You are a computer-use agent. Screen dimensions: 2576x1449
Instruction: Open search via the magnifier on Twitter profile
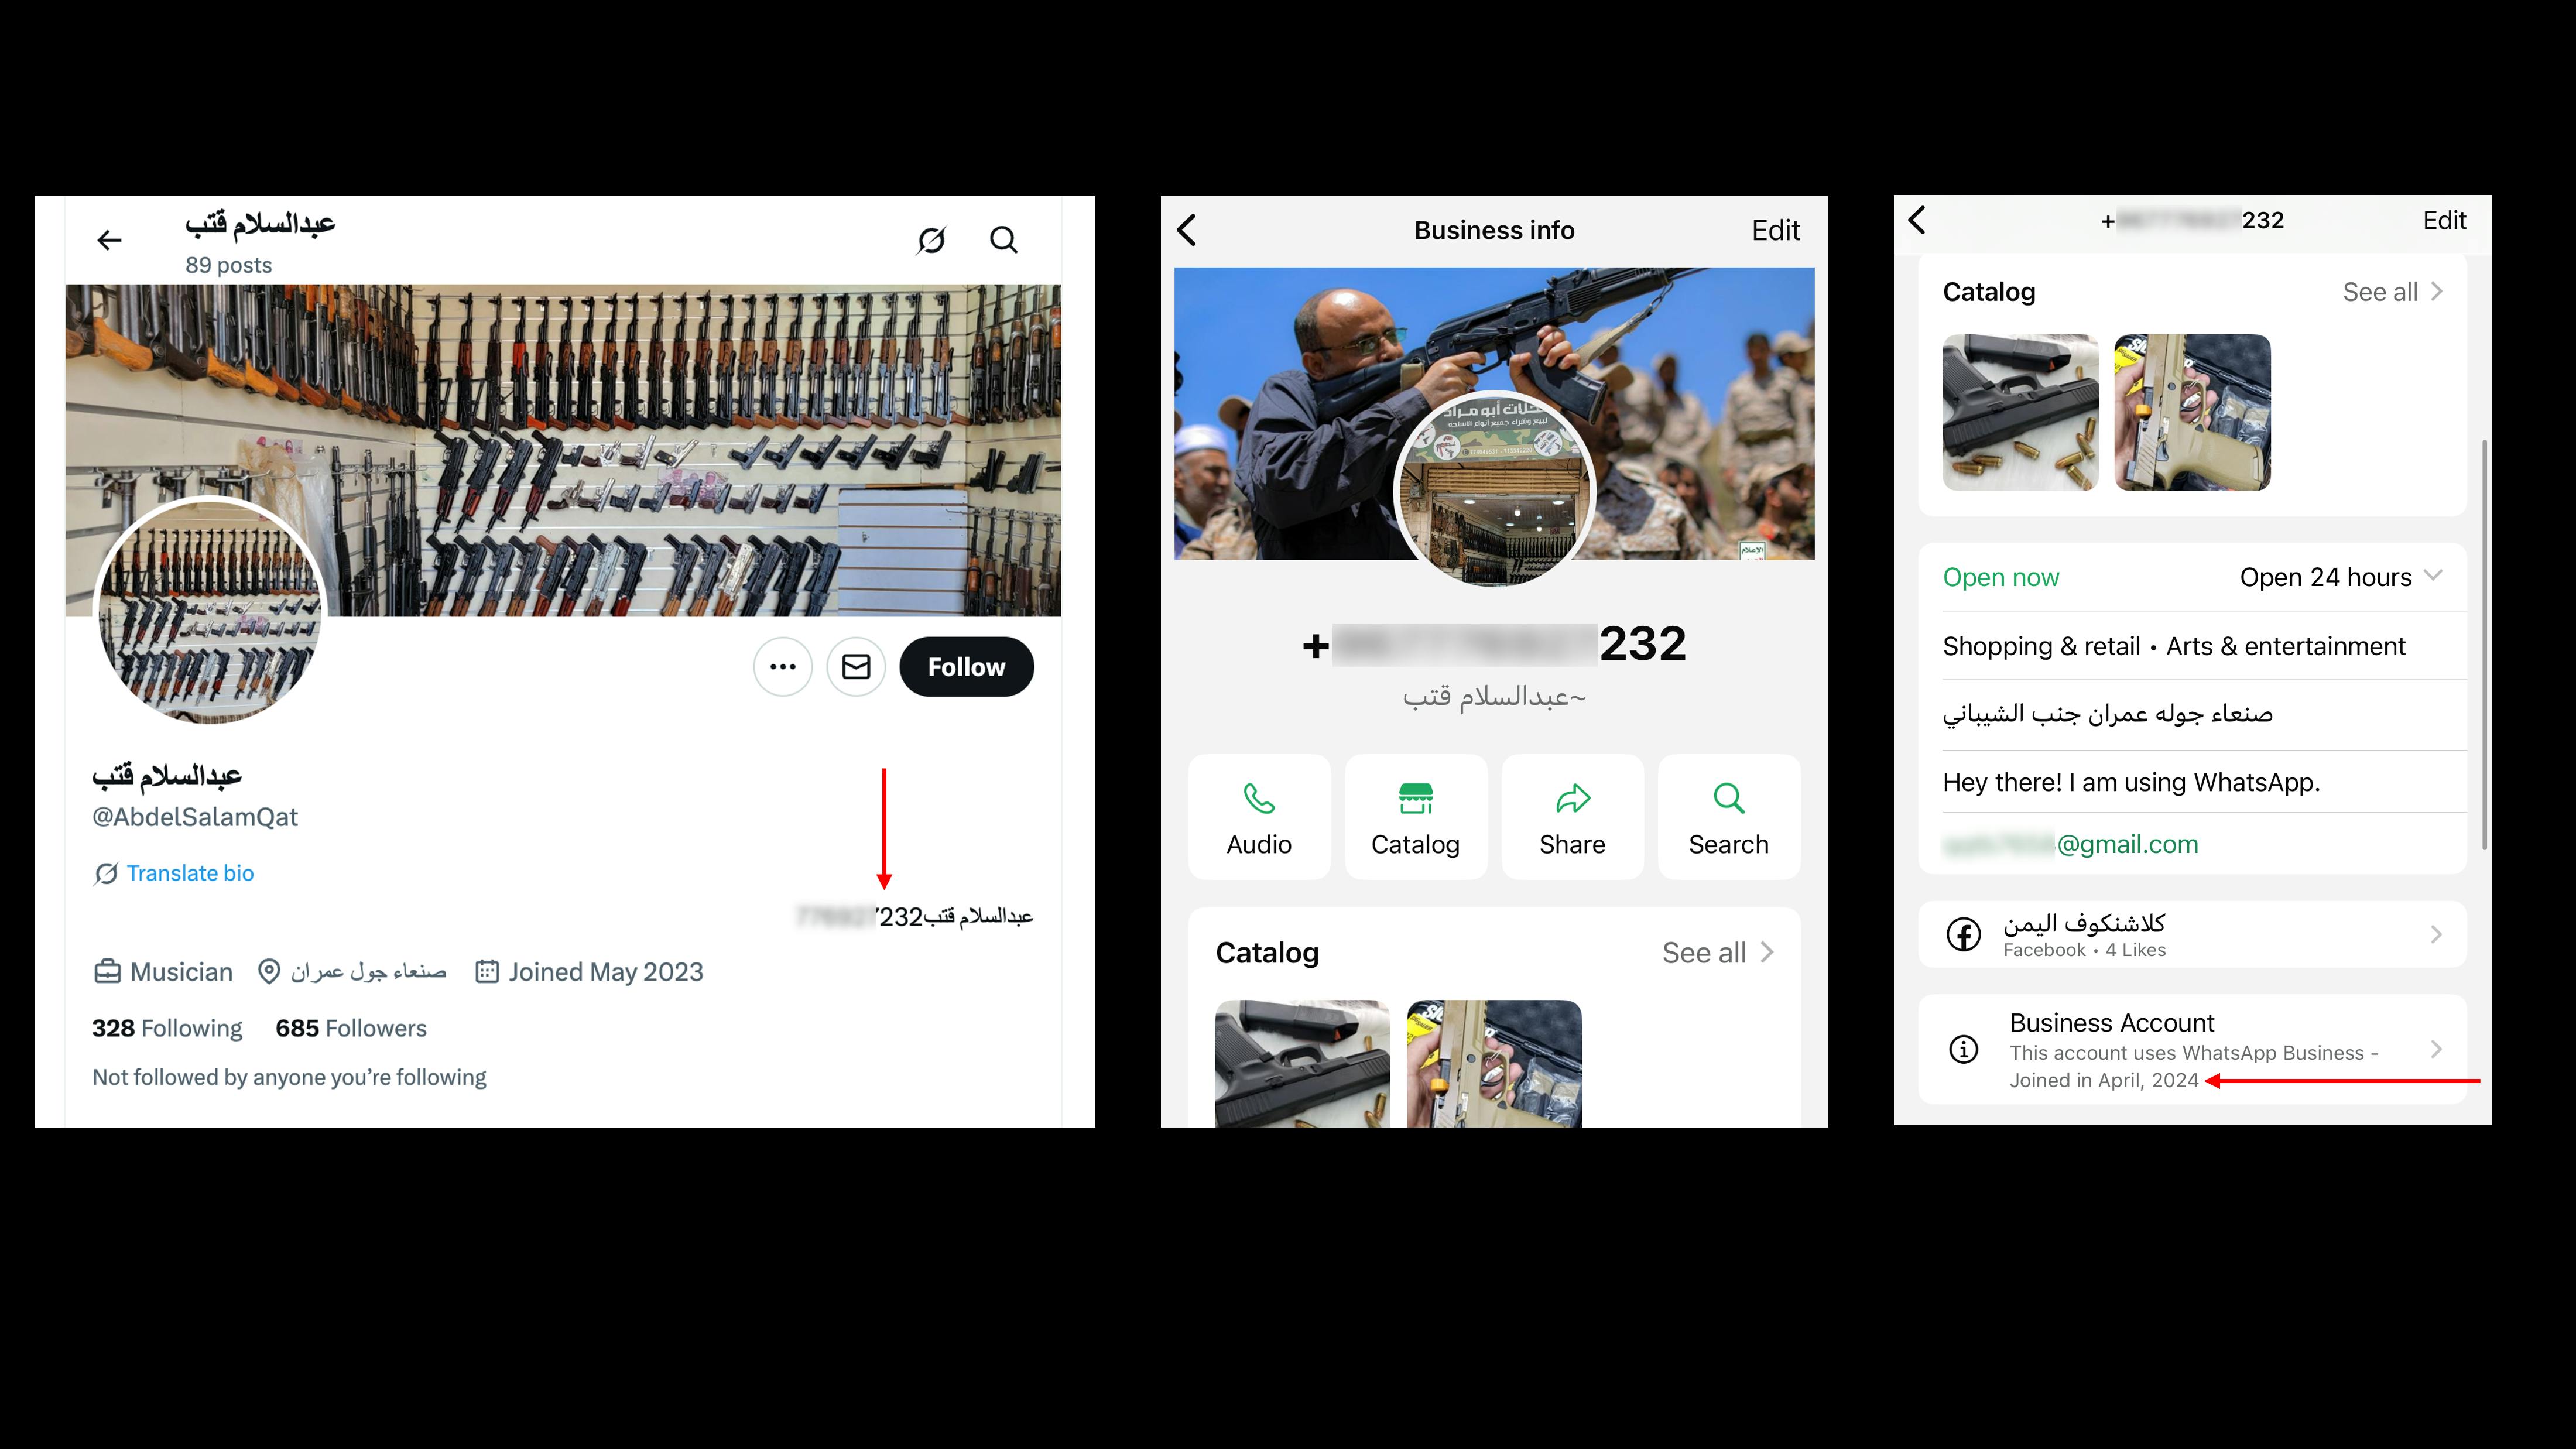tap(1004, 240)
